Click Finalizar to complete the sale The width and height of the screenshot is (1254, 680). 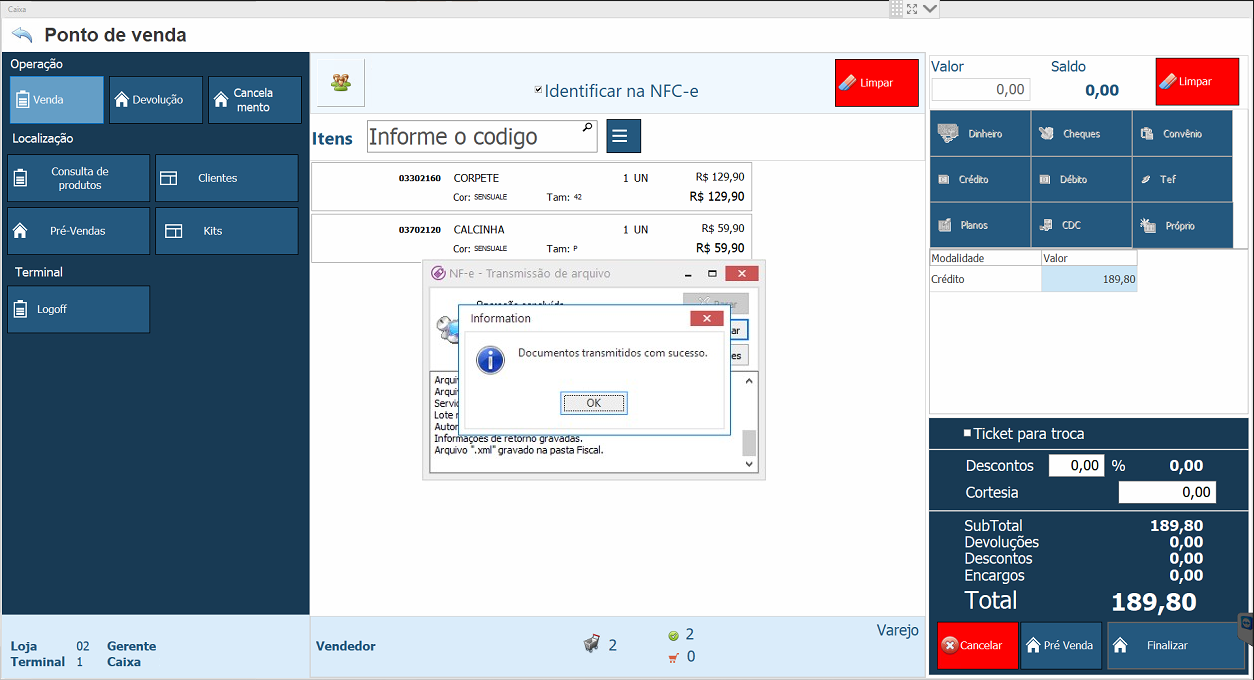[x=1175, y=646]
